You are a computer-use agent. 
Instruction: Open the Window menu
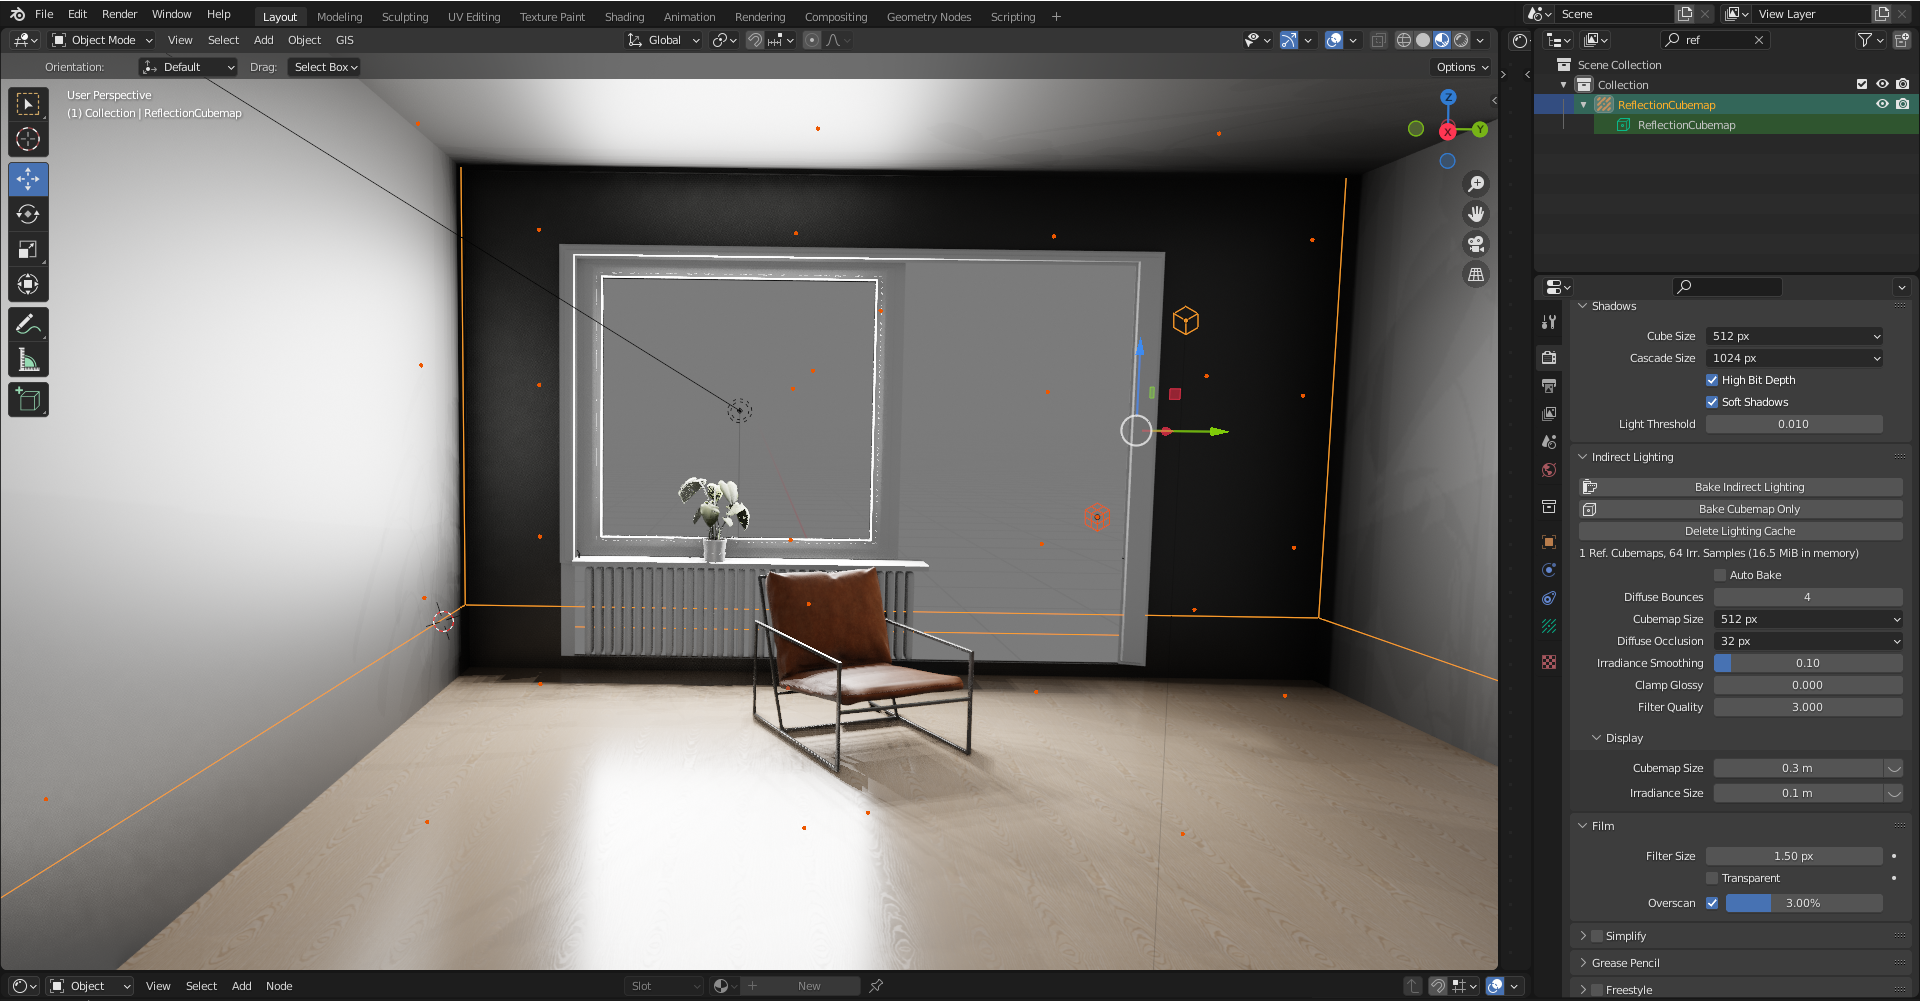click(x=171, y=14)
